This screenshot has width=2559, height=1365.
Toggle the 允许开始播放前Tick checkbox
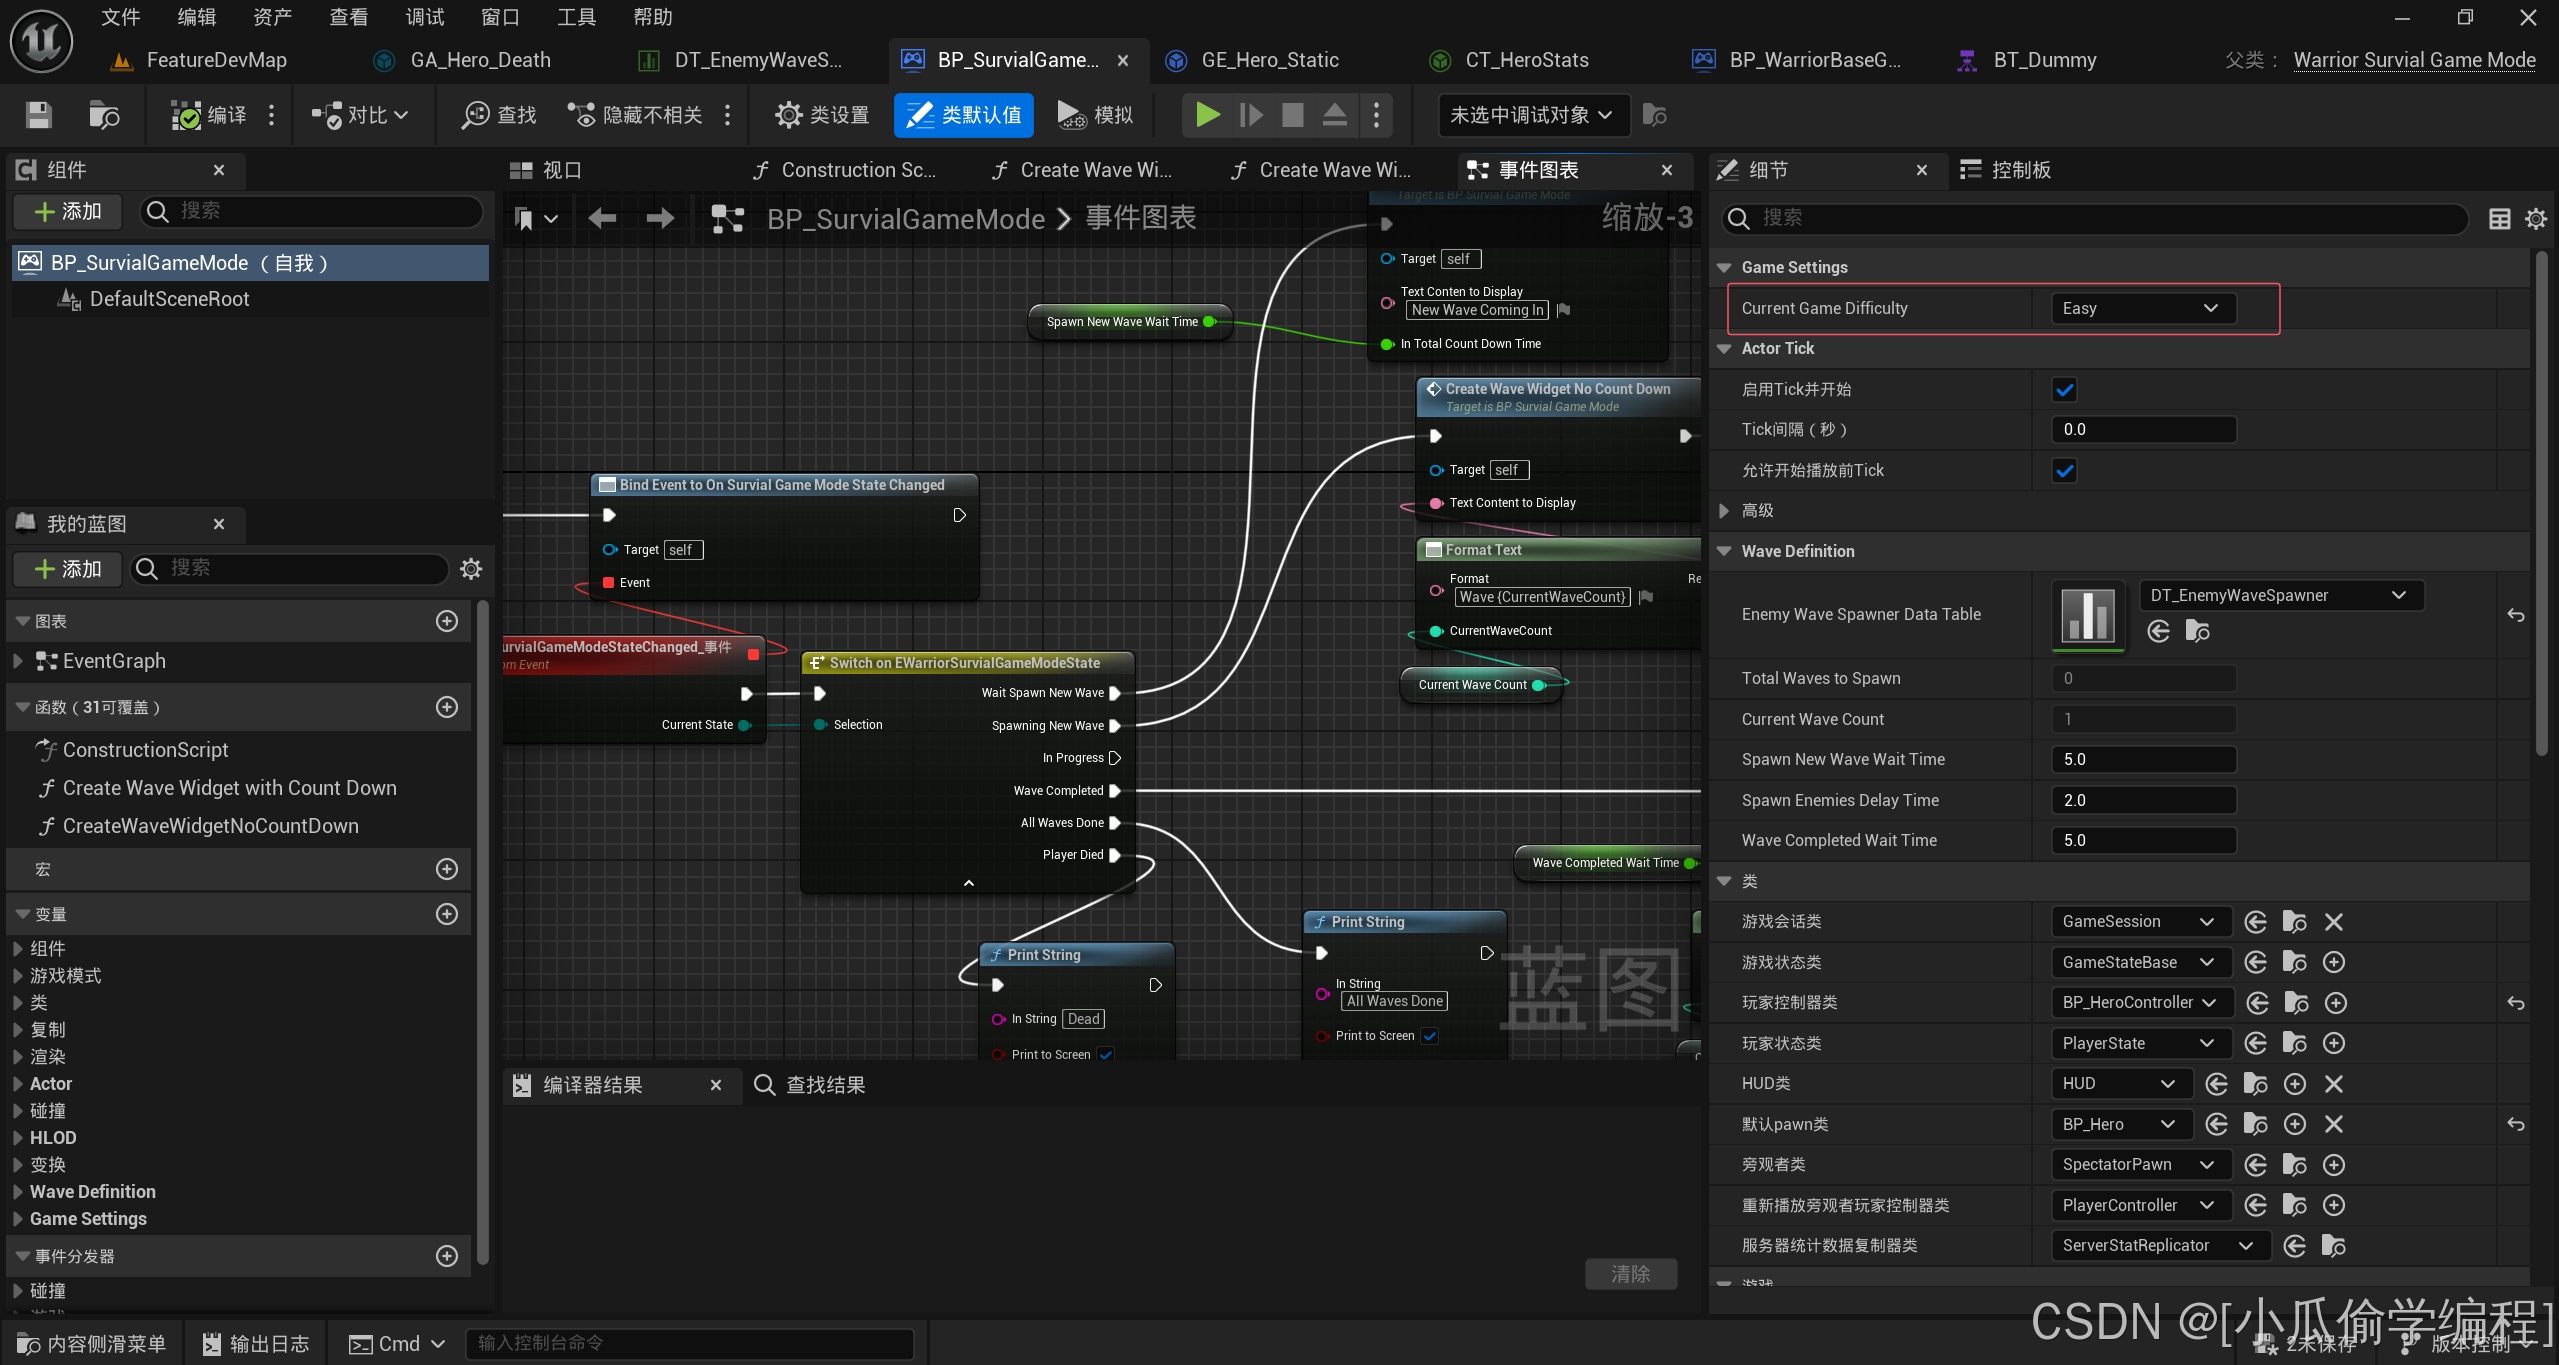pyautogui.click(x=2064, y=471)
